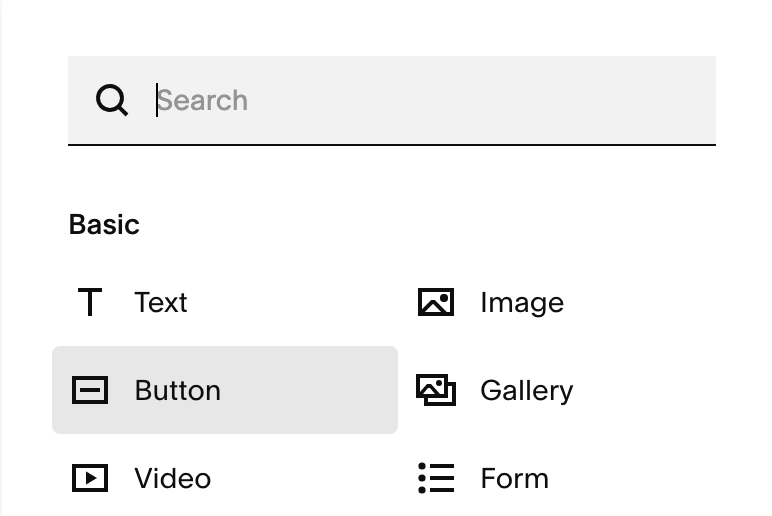The width and height of the screenshot is (772, 516).
Task: Select the Text block label
Action: (161, 302)
